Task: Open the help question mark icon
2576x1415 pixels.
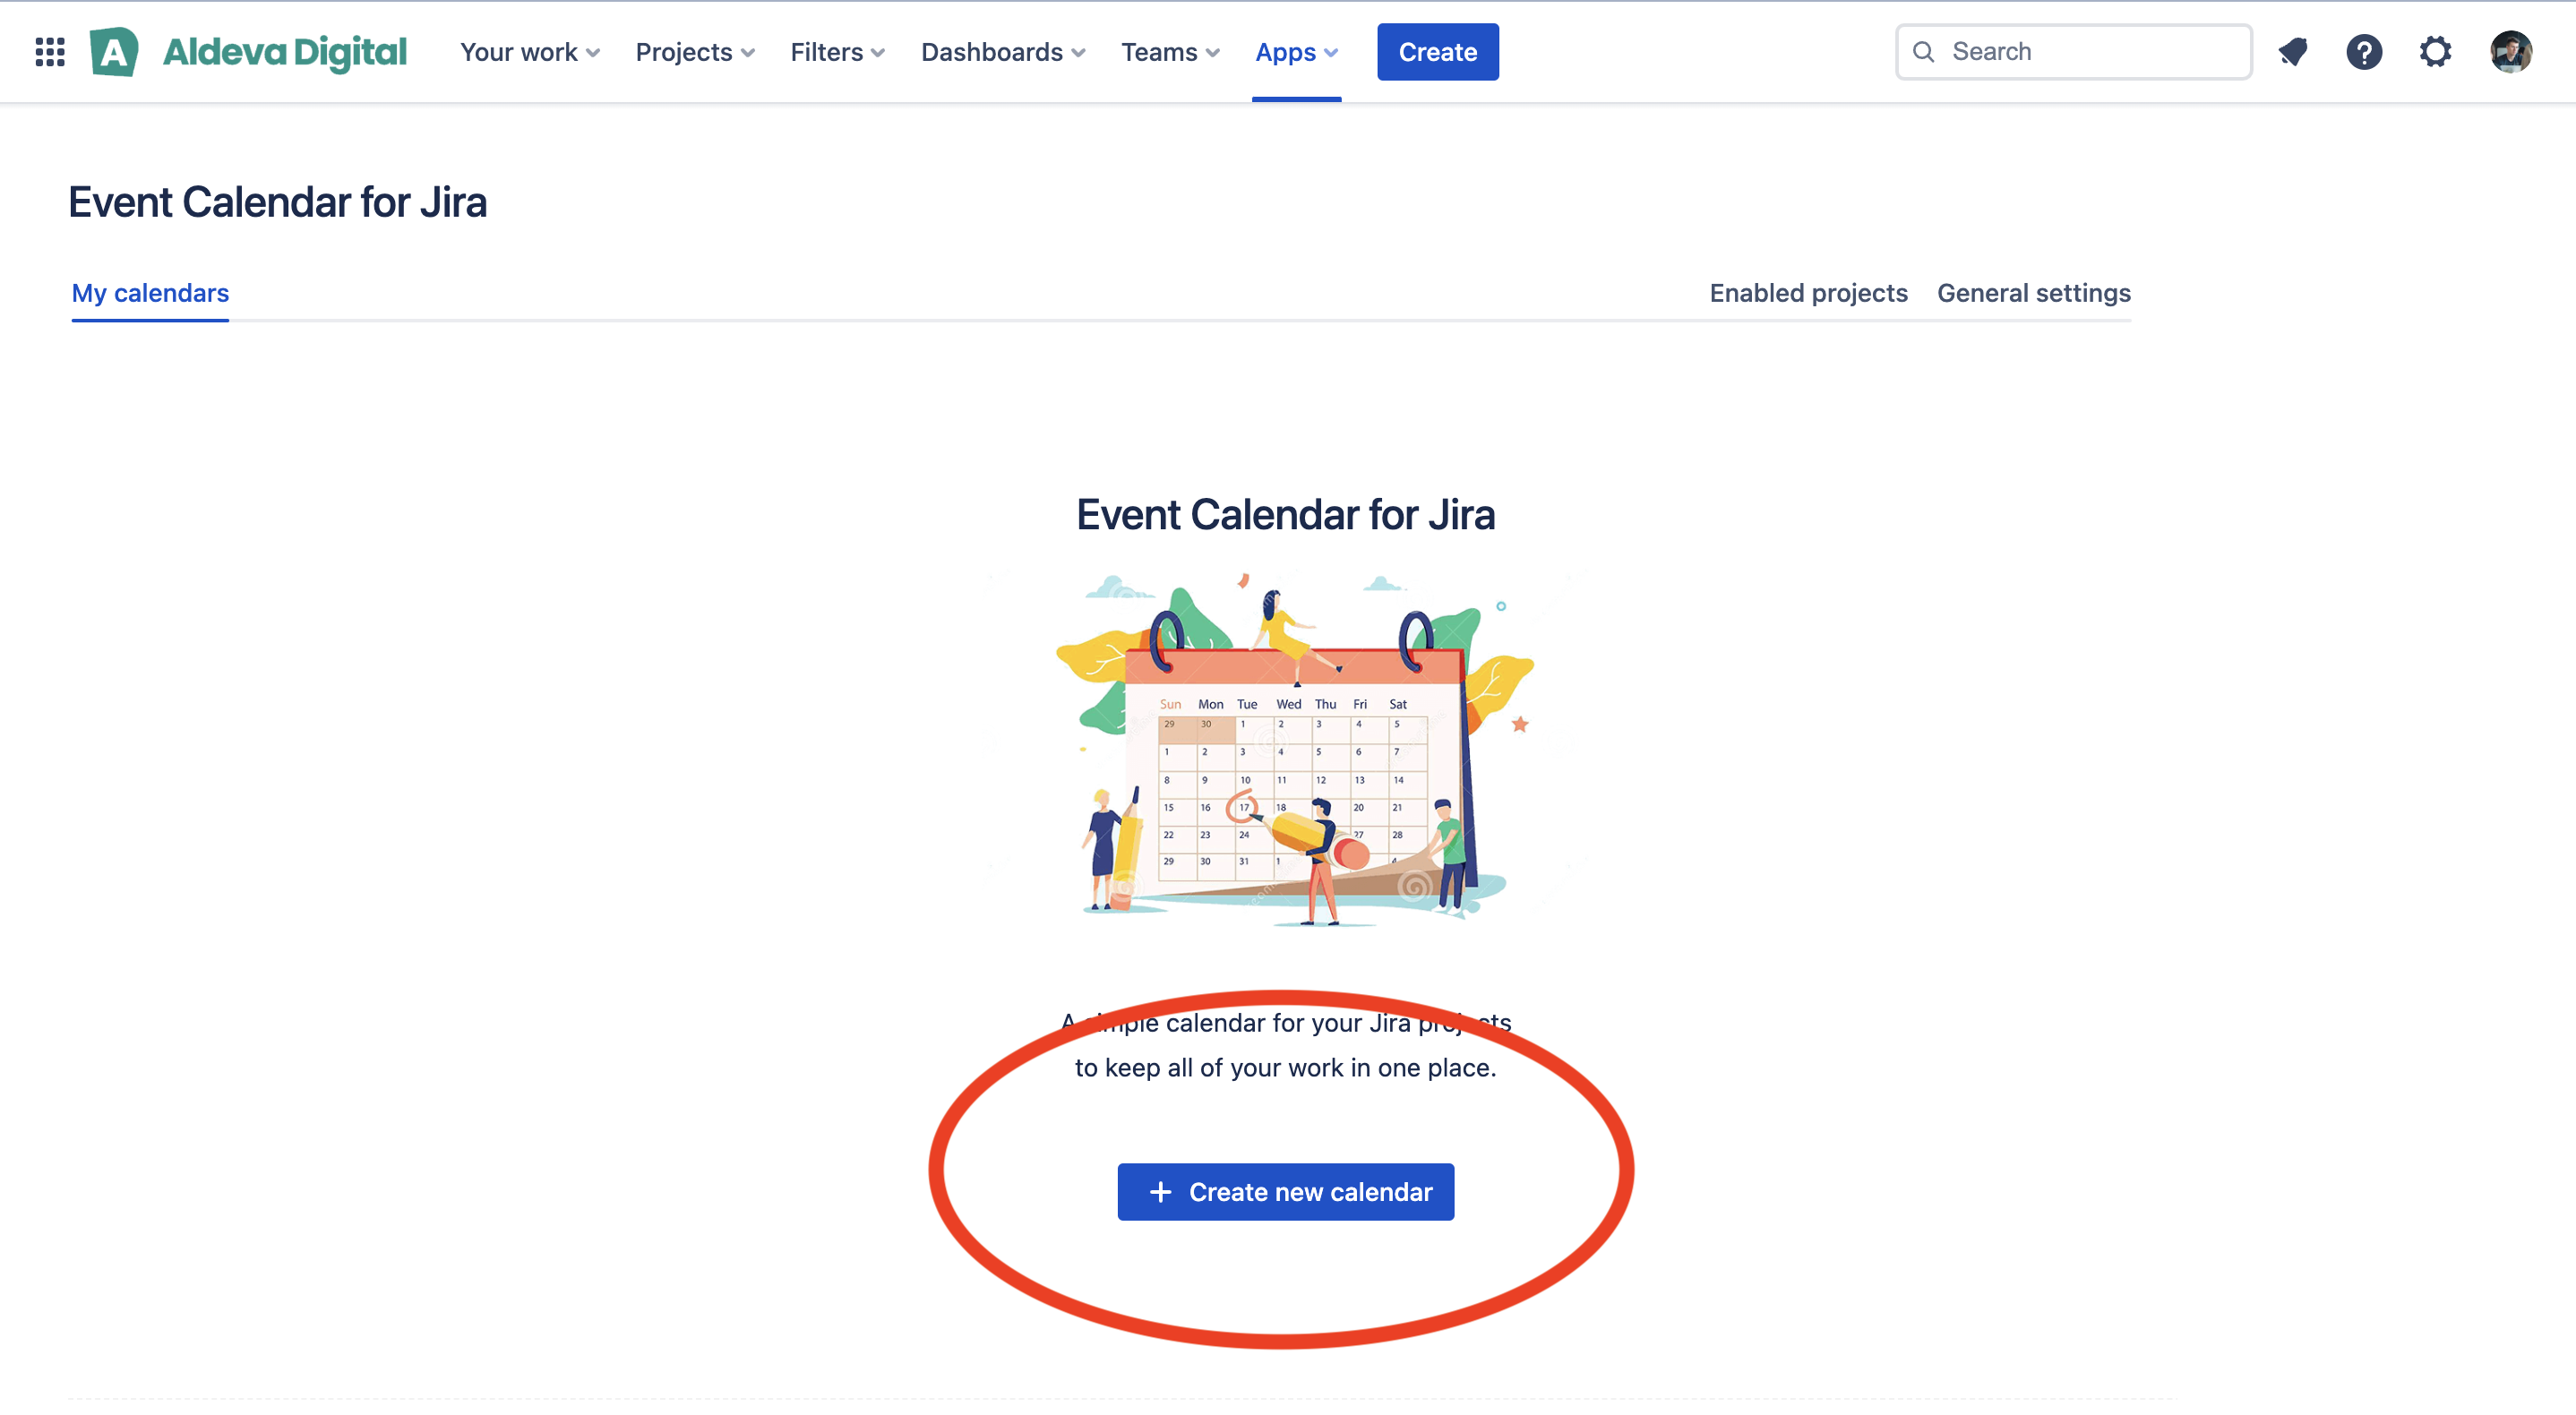Action: coord(2364,52)
